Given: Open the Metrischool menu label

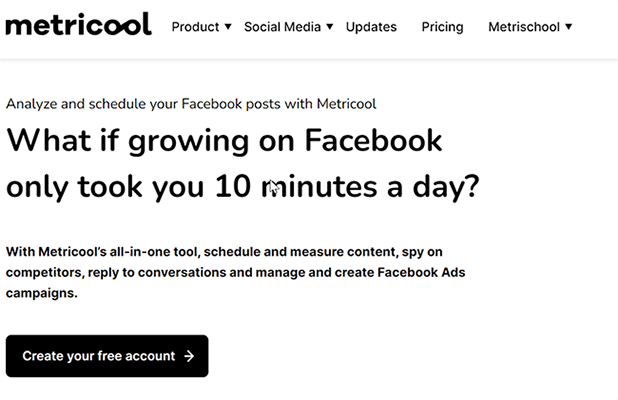Looking at the screenshot, I should click(x=524, y=27).
